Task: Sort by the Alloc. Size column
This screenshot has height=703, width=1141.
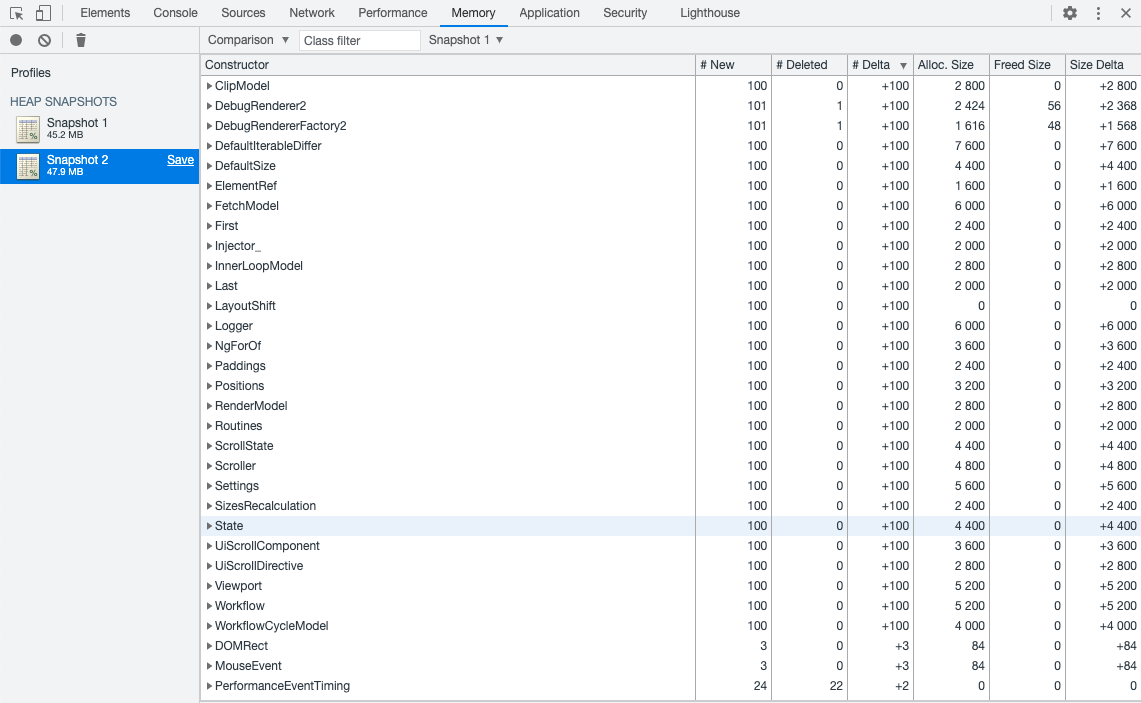Action: tap(951, 65)
